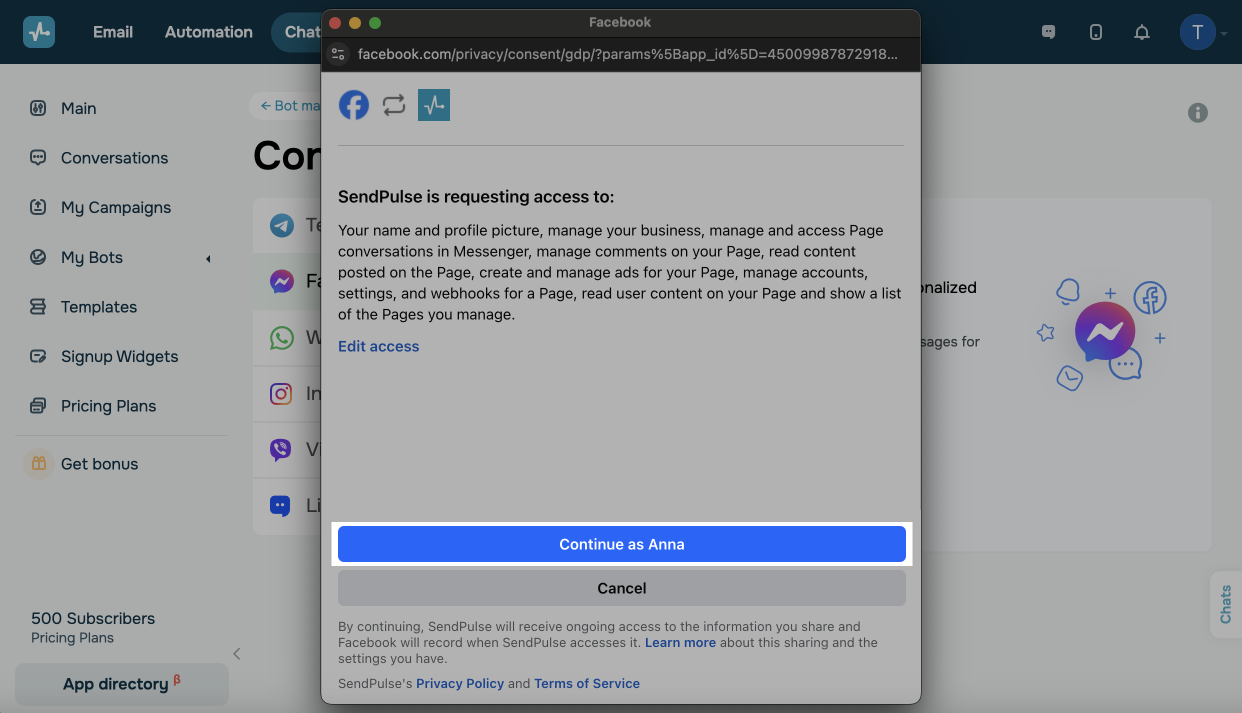Click the Signup Widgets sidebar icon
Viewport: 1242px width, 713px height.
[38, 356]
